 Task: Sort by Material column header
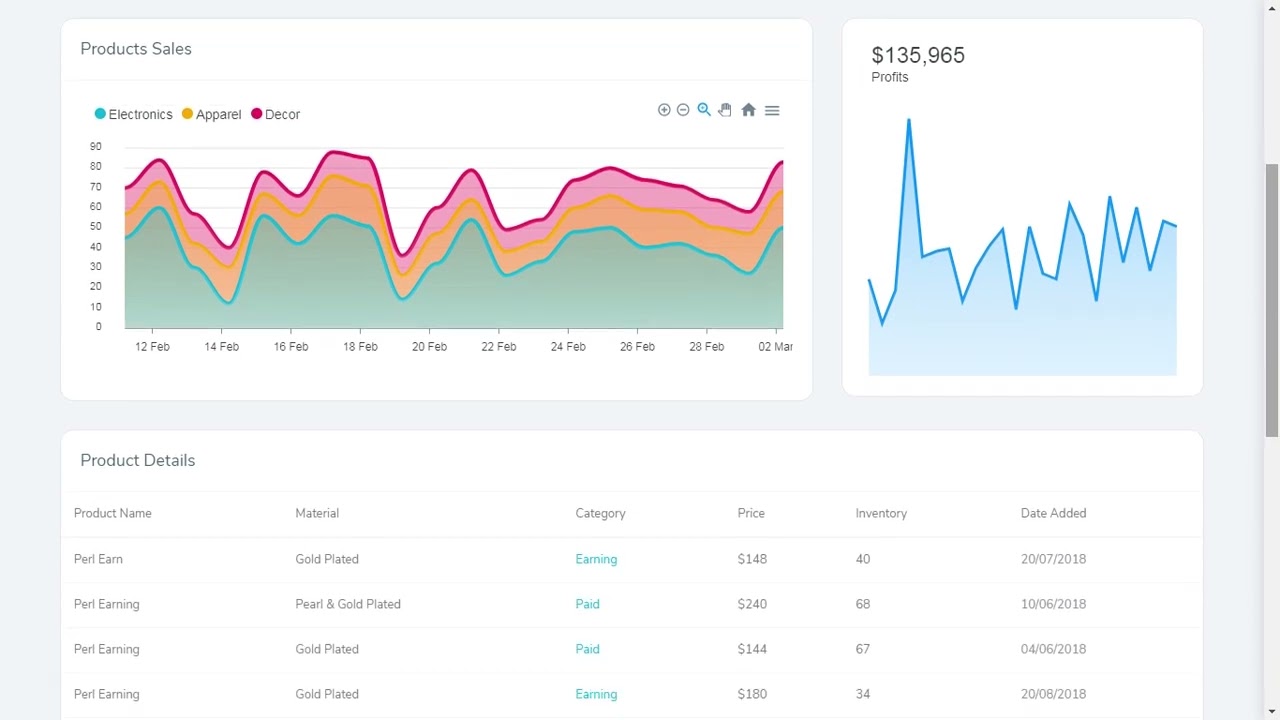pos(317,513)
